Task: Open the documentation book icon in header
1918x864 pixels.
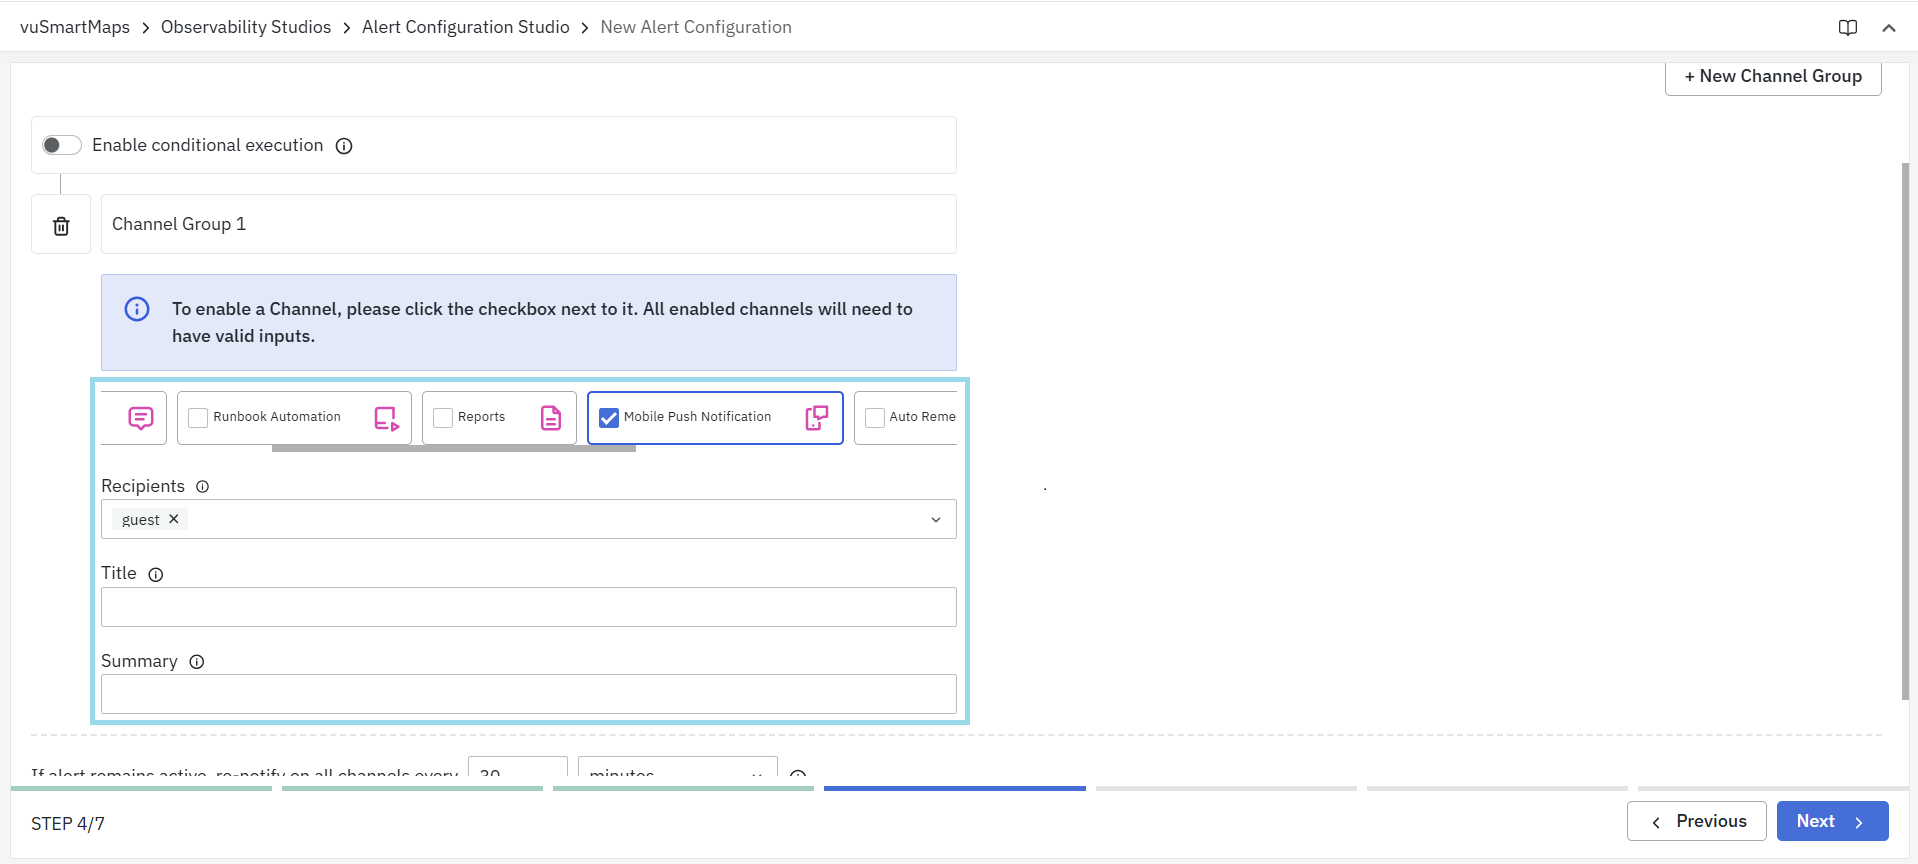Action: pos(1847,28)
